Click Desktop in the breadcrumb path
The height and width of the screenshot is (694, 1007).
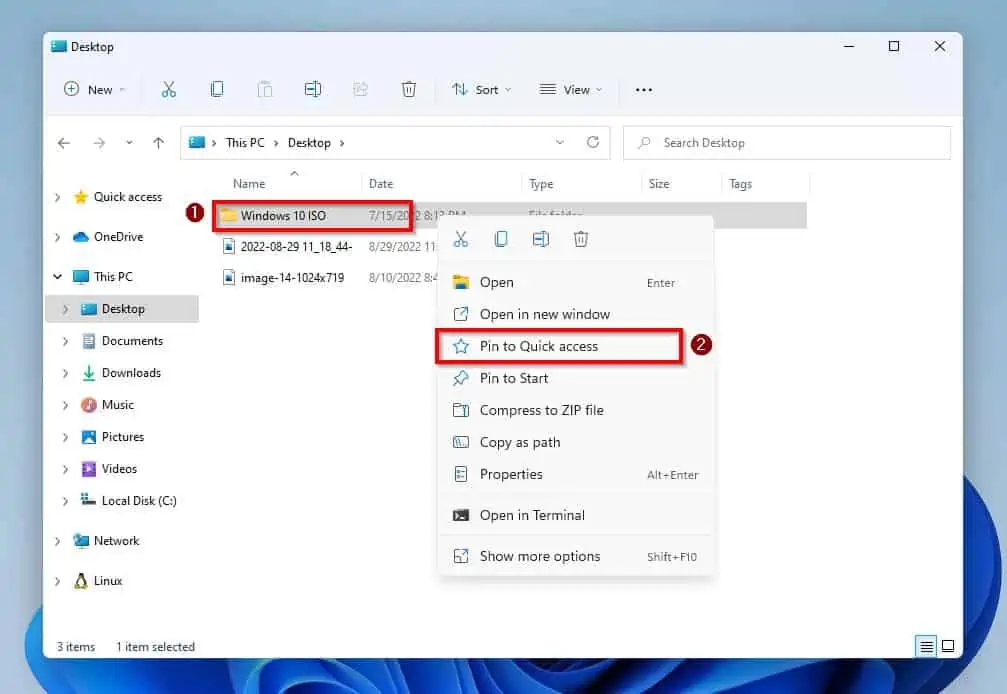click(309, 143)
